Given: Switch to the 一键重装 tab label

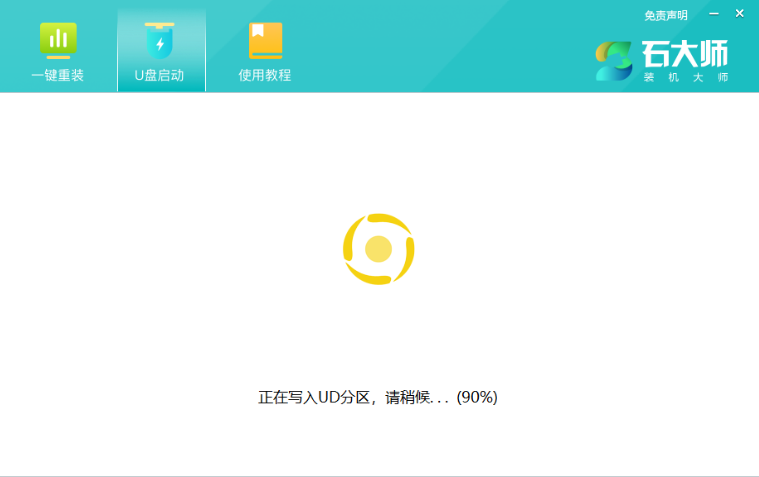Looking at the screenshot, I should coord(58,75).
